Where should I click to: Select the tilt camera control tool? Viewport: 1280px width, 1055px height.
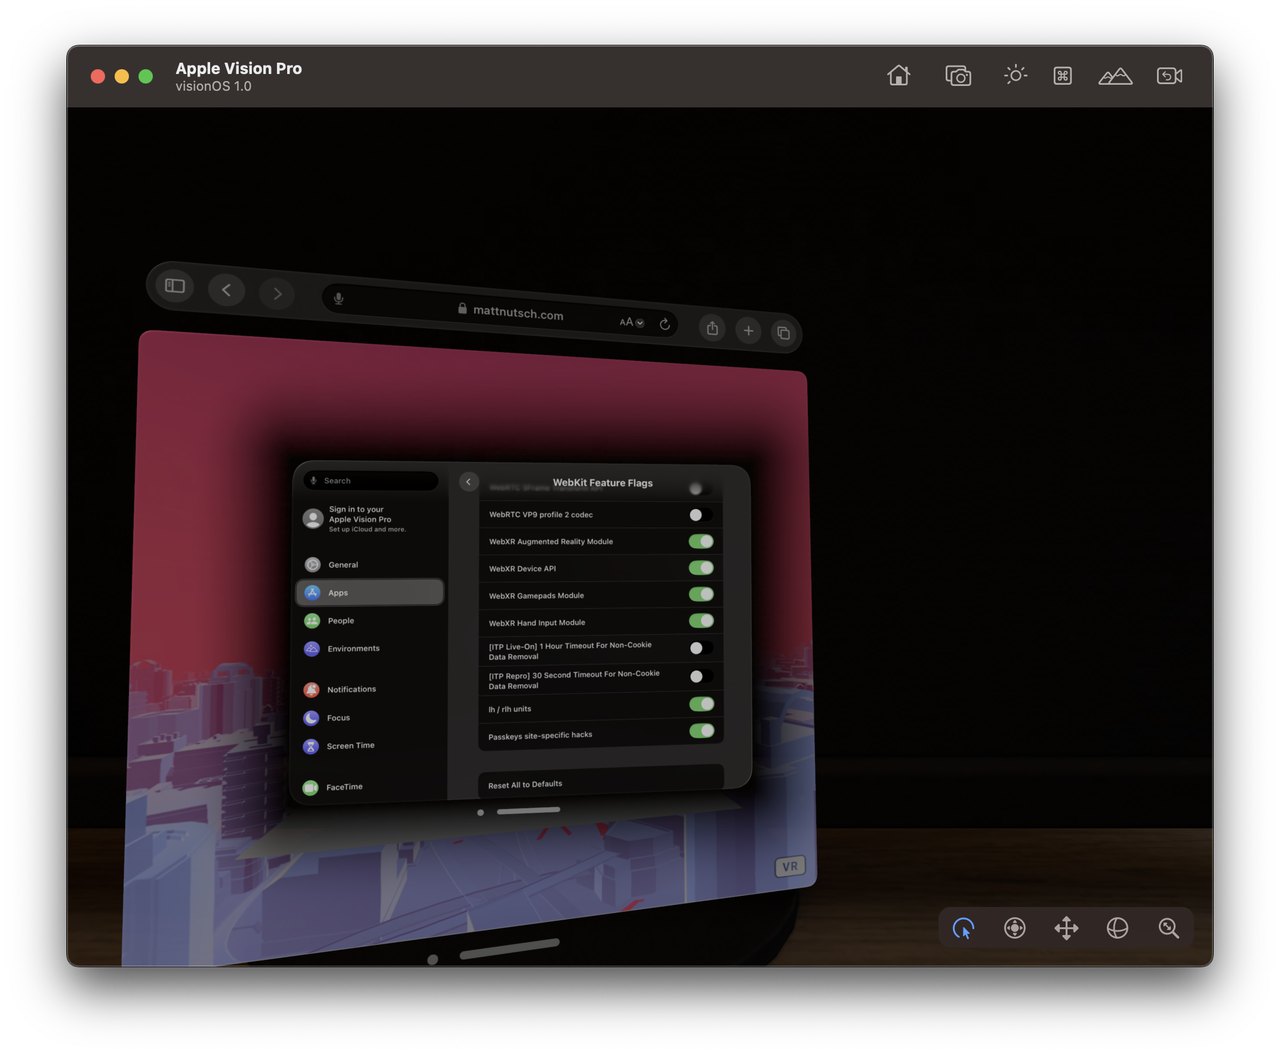1015,928
